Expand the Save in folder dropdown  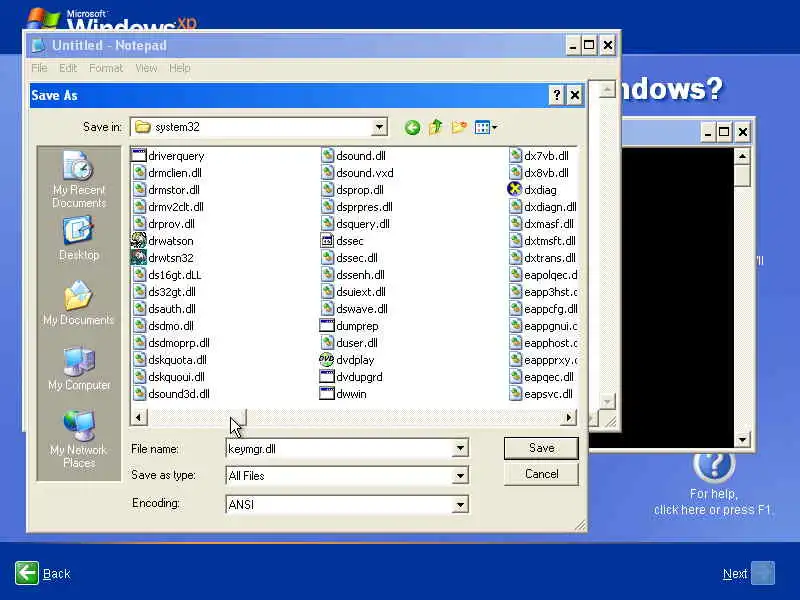(x=379, y=127)
